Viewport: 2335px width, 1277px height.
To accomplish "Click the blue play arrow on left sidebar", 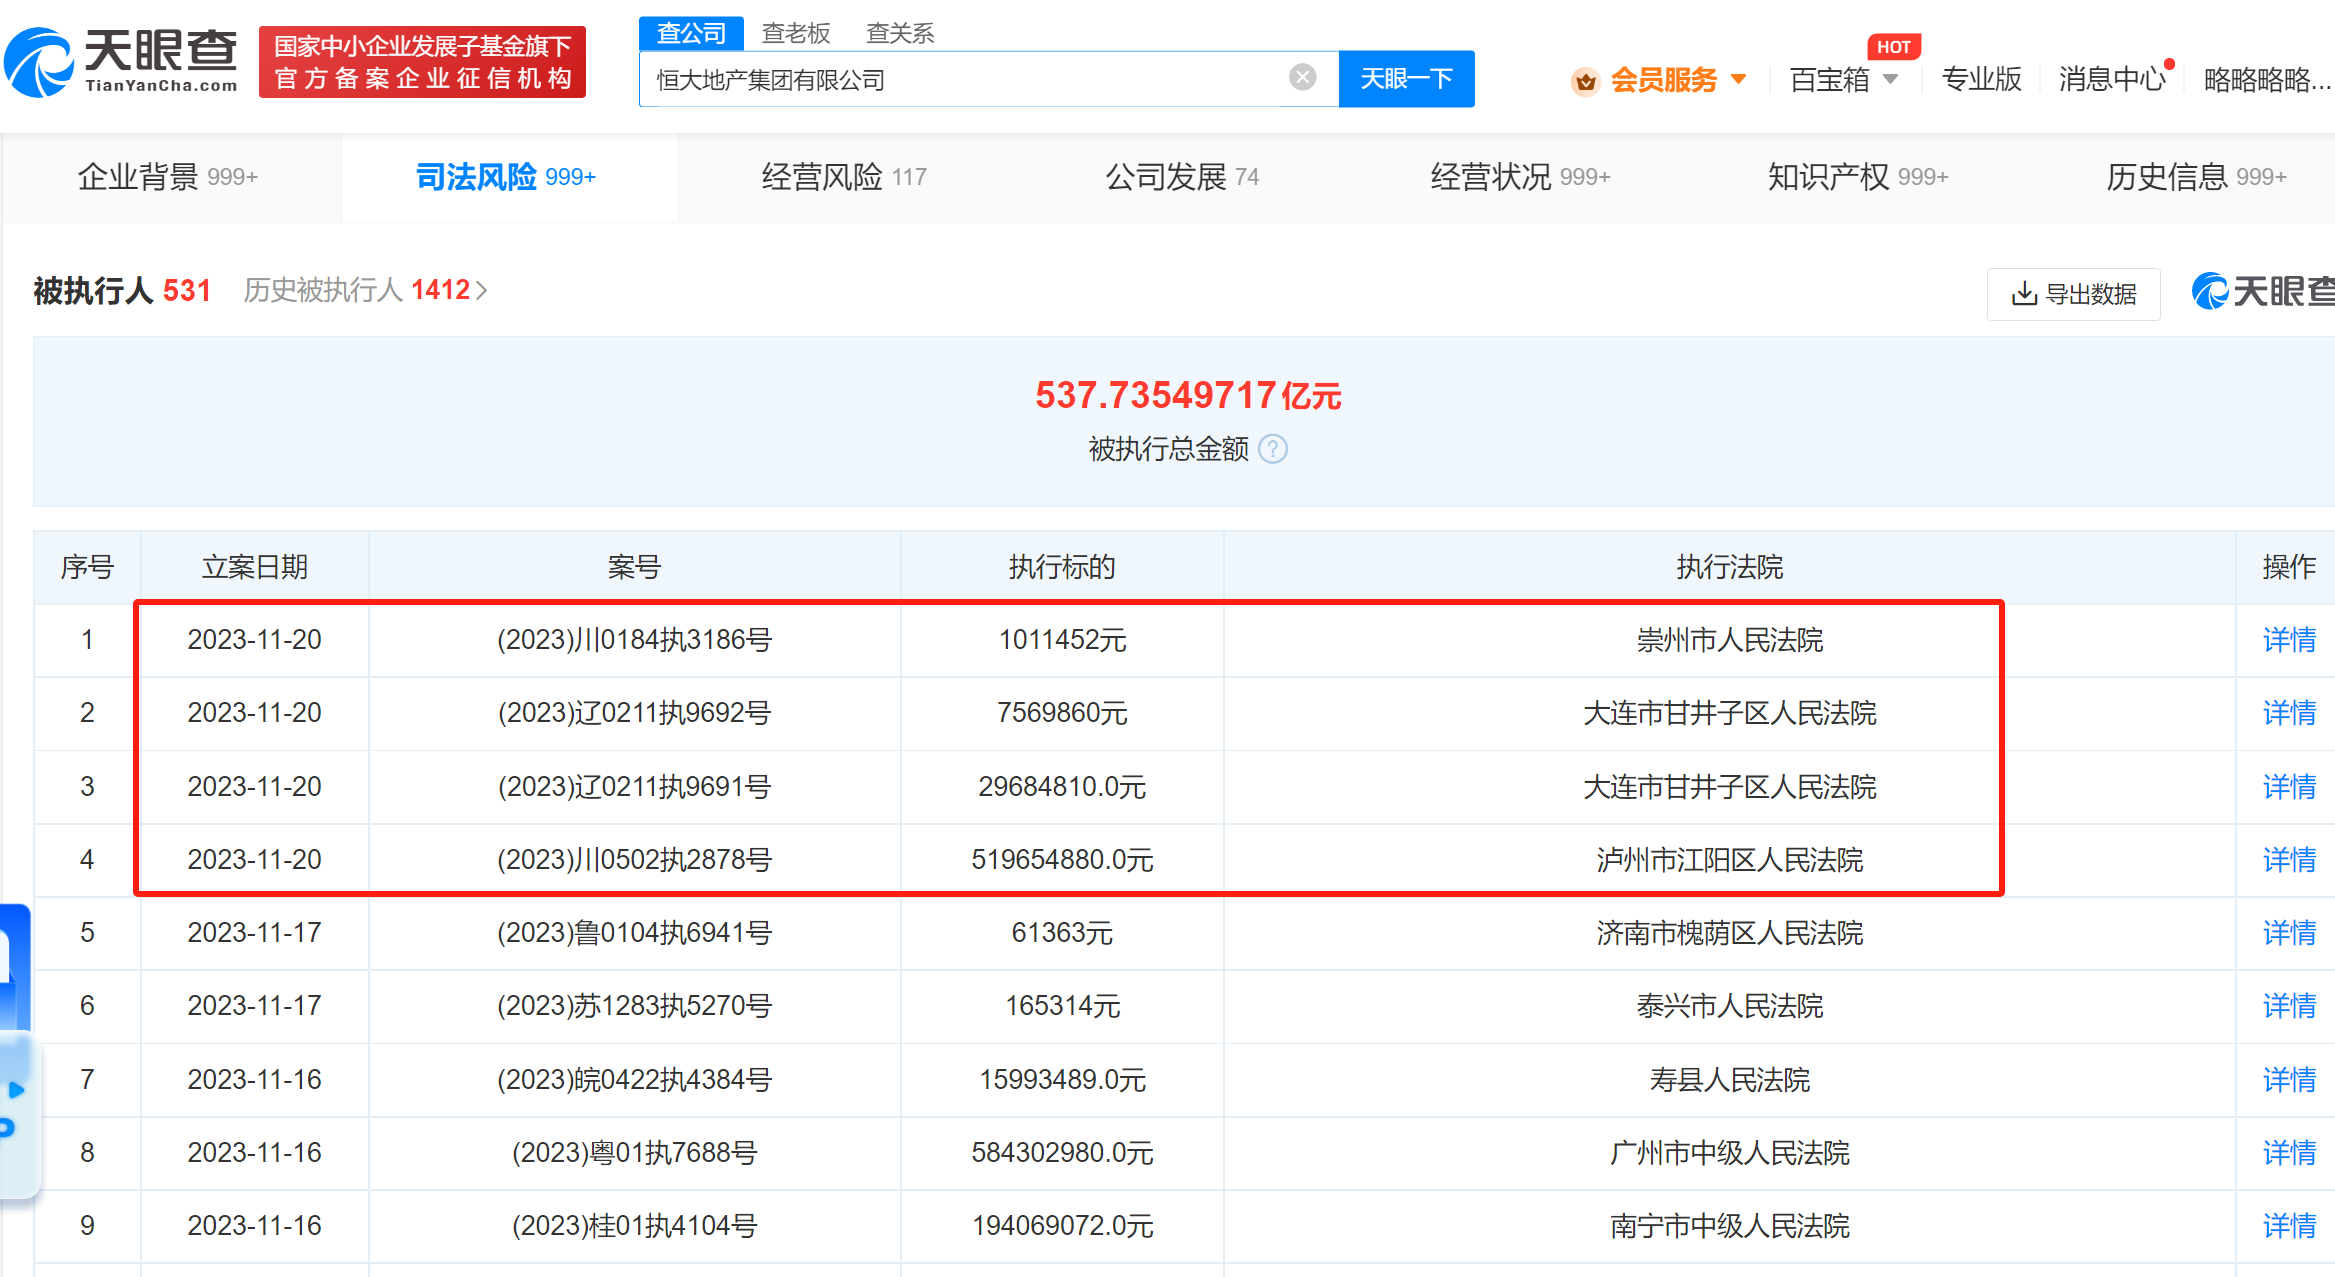I will [16, 1089].
